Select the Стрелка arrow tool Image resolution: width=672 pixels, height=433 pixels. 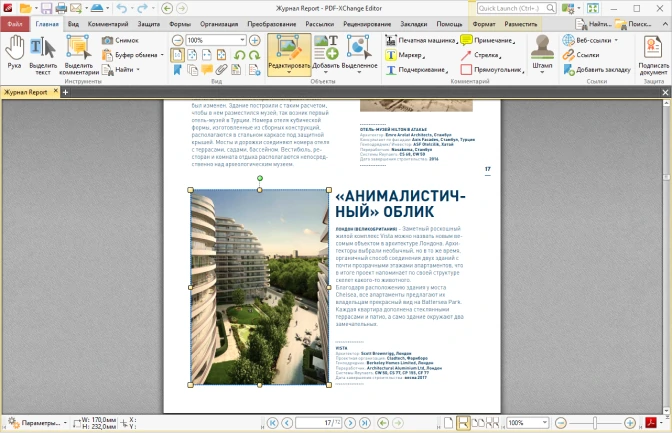pyautogui.click(x=480, y=55)
